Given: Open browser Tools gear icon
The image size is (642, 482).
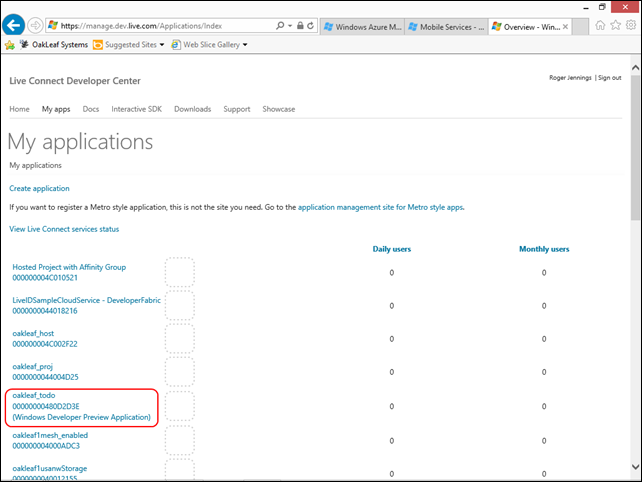Looking at the screenshot, I should pos(631,25).
